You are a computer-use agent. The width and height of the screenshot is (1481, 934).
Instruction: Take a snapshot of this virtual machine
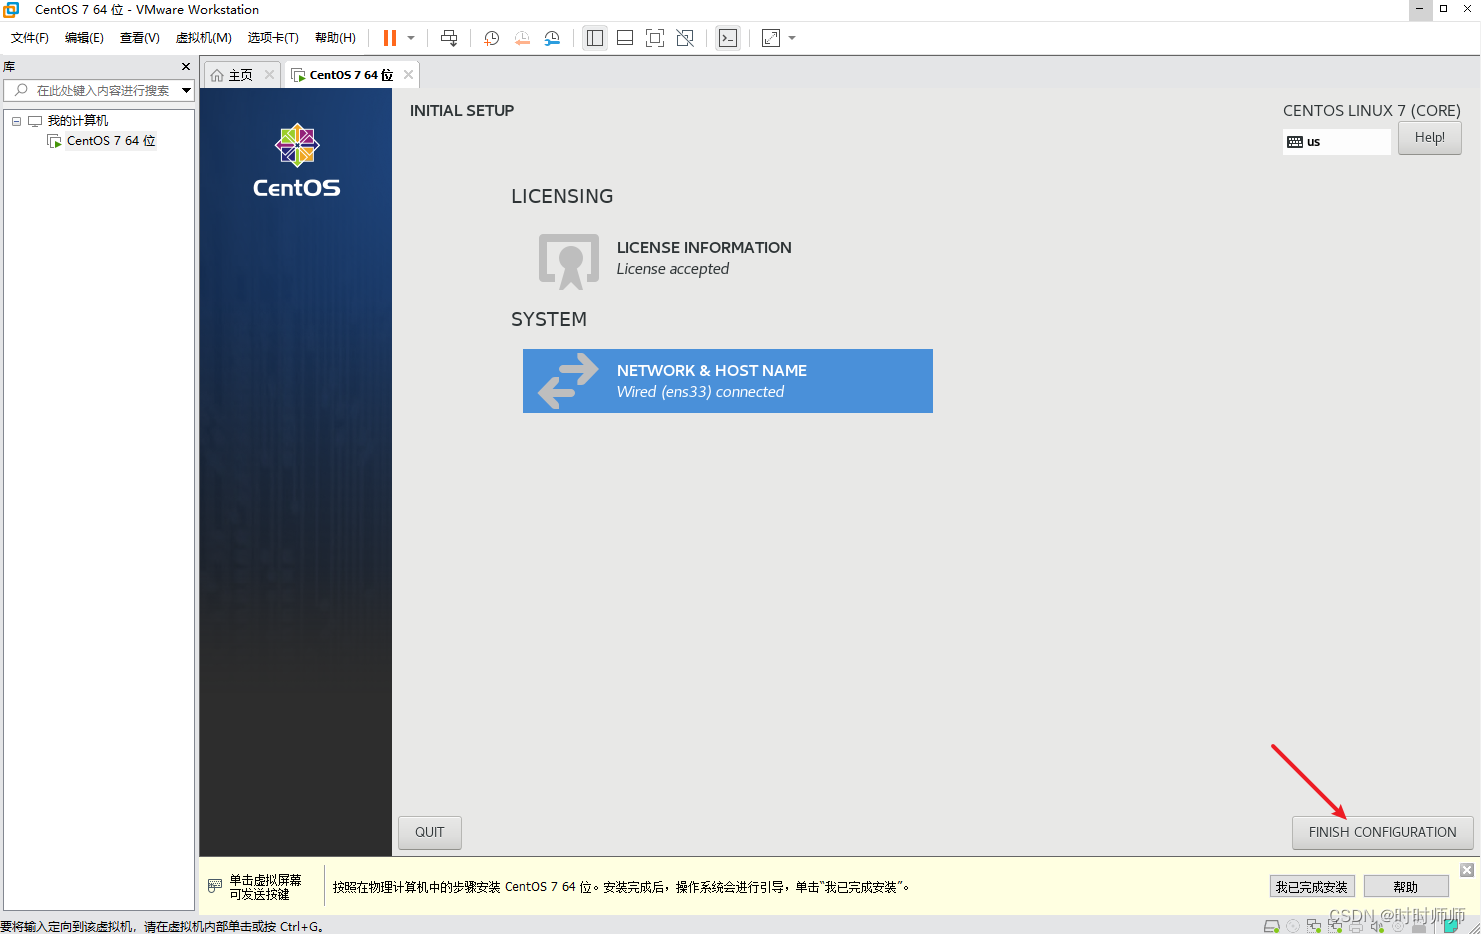point(491,38)
